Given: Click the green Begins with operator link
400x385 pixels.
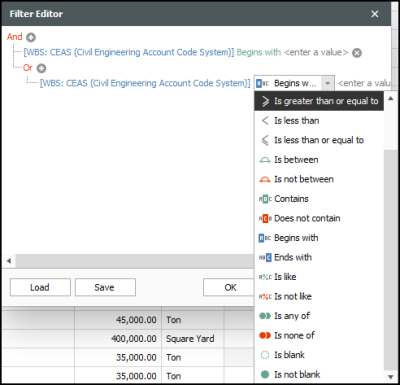Looking at the screenshot, I should tap(259, 52).
